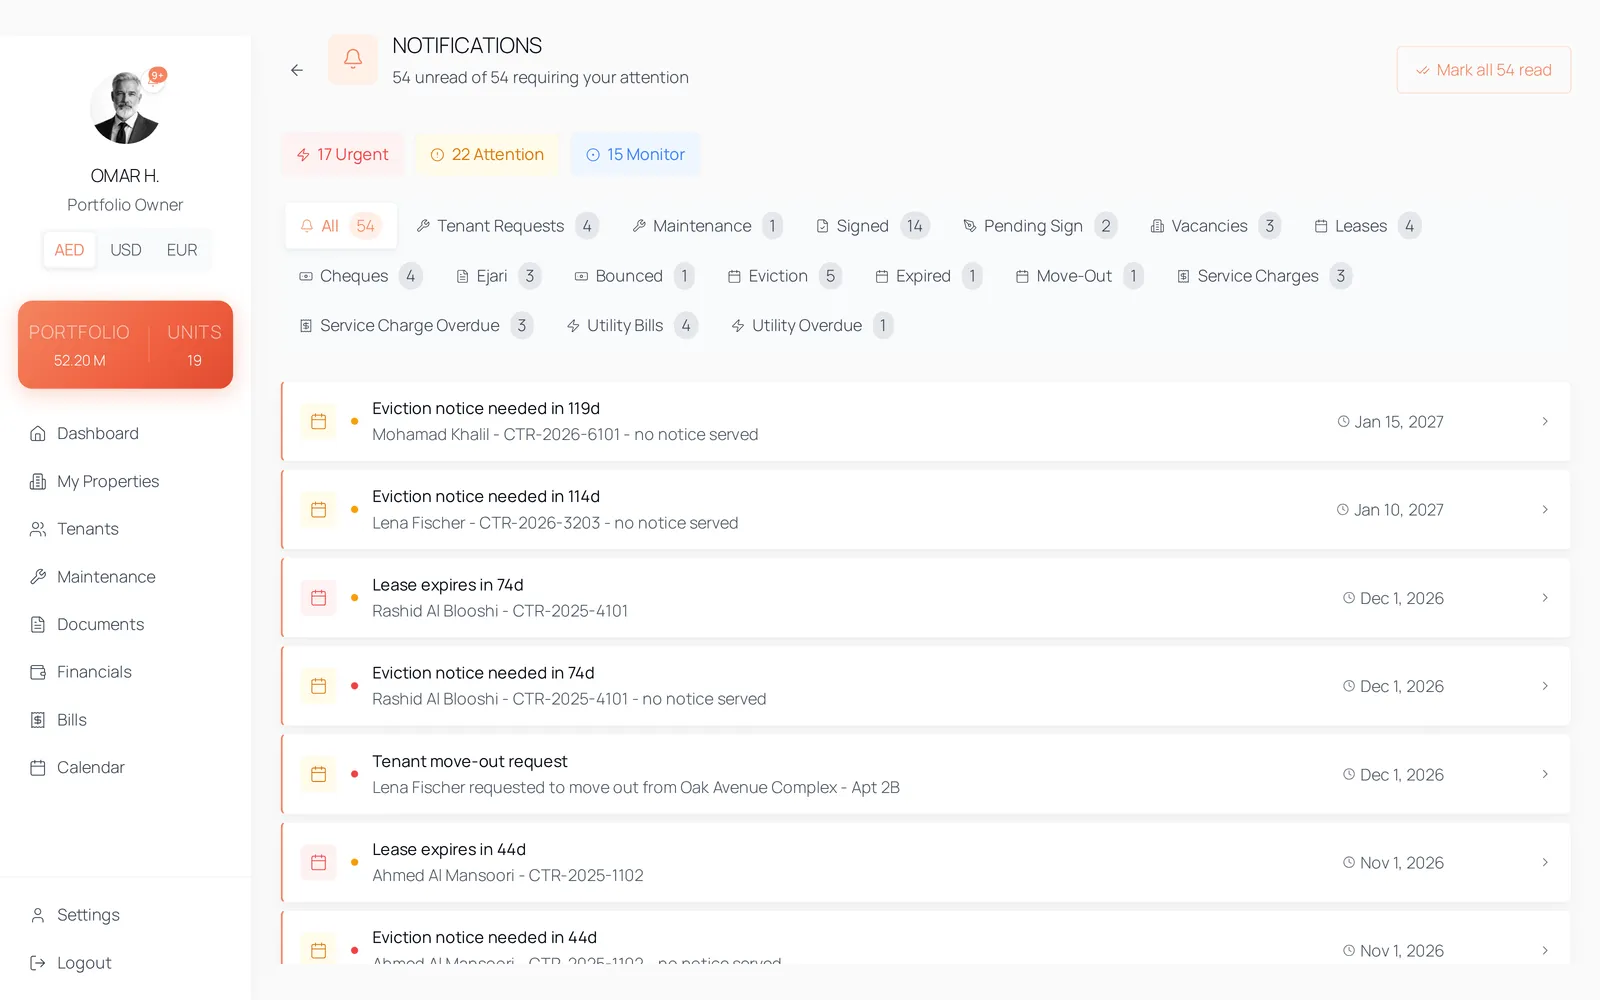Select Cheques filter tab
Screen dimensions: 1600x1000
pos(360,276)
